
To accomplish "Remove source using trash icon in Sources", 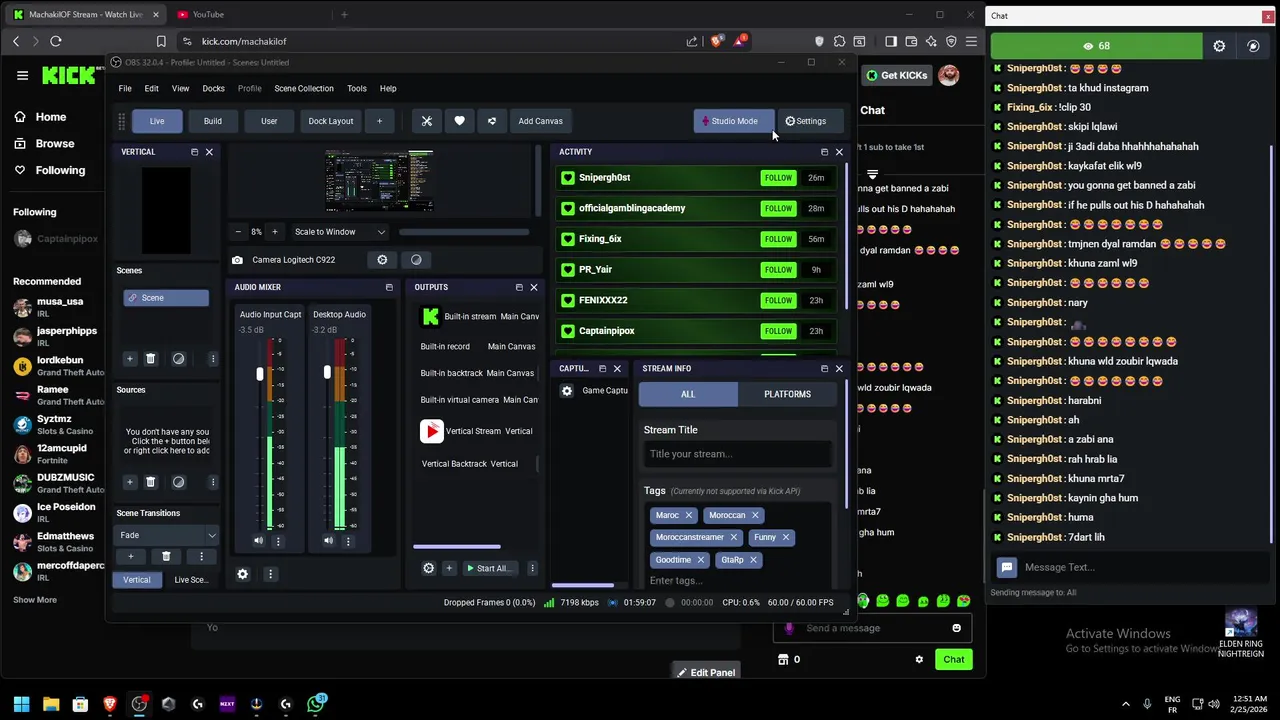I will click(151, 482).
